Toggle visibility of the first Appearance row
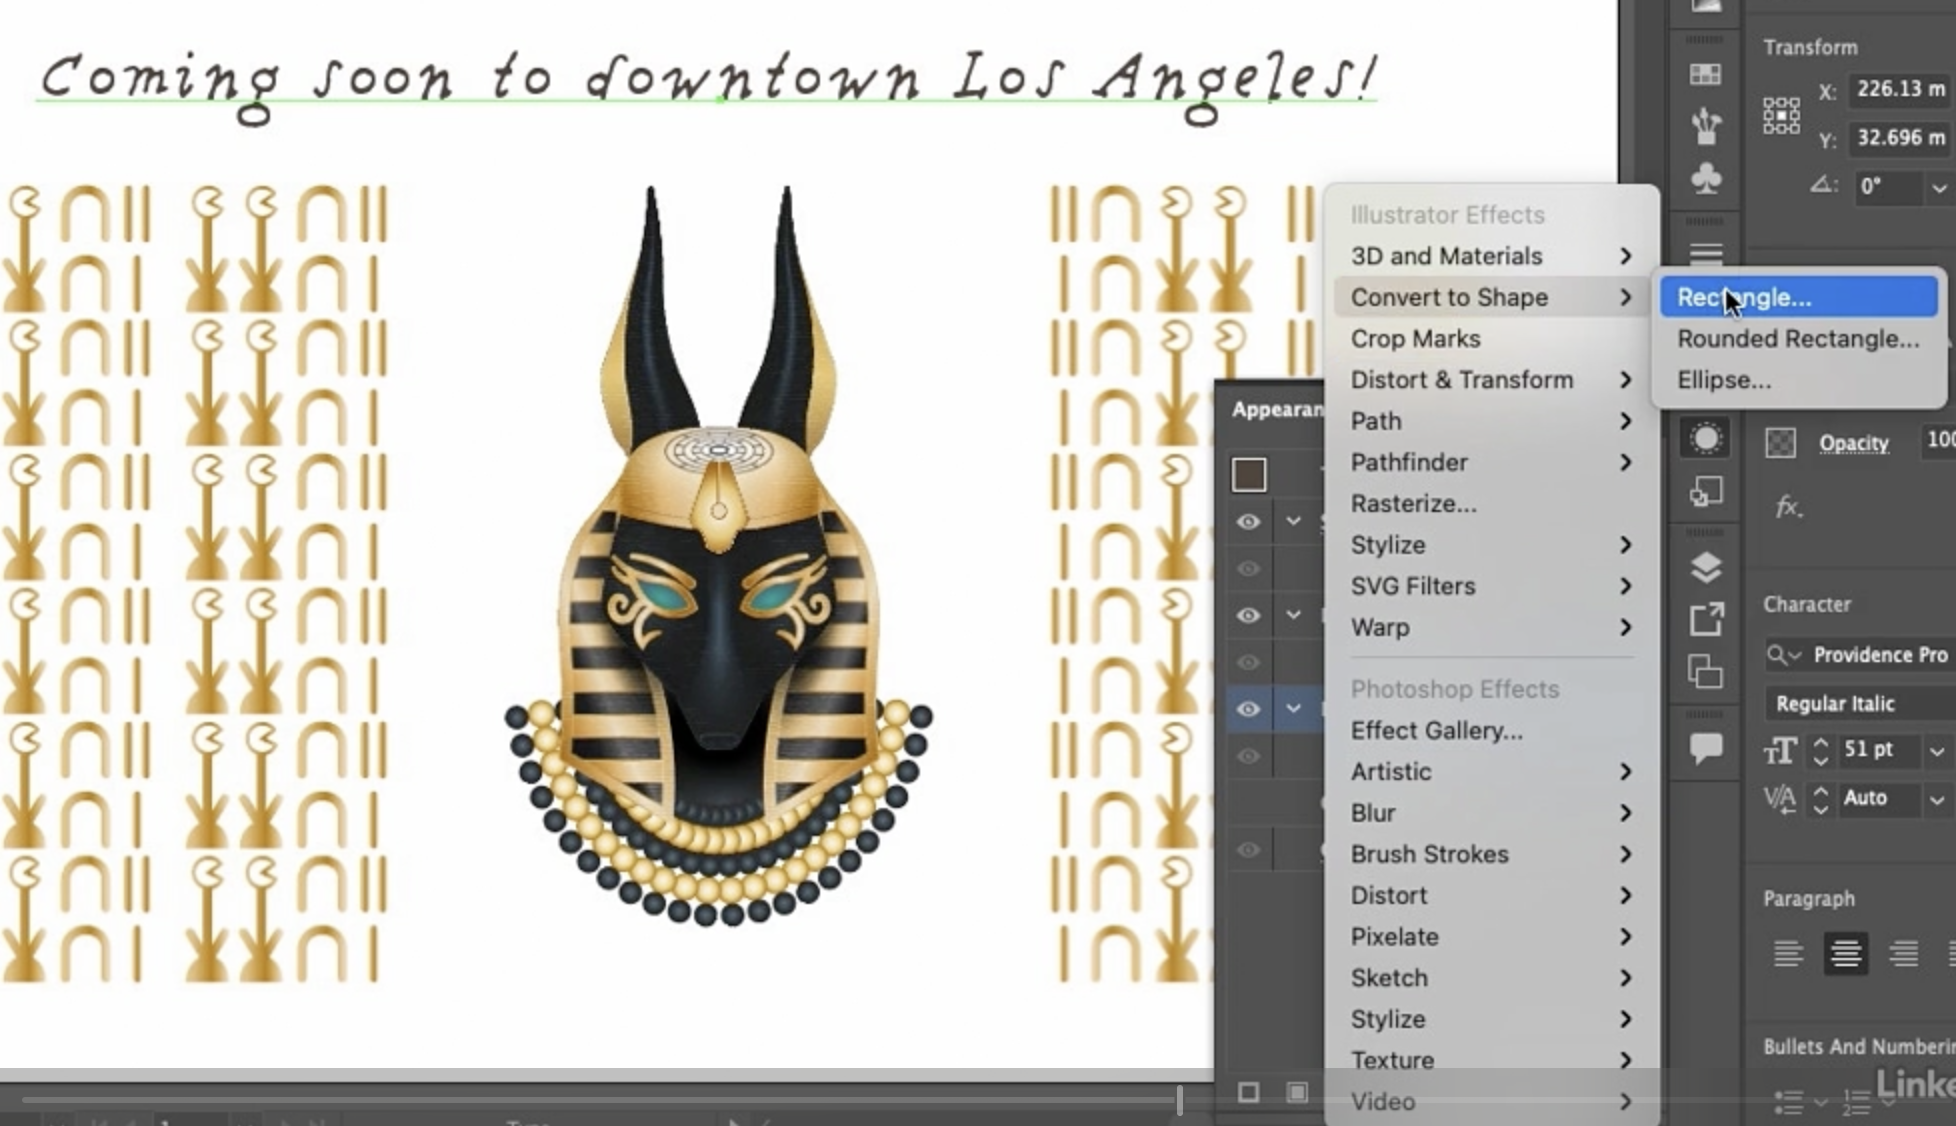The image size is (1956, 1126). click(1248, 522)
